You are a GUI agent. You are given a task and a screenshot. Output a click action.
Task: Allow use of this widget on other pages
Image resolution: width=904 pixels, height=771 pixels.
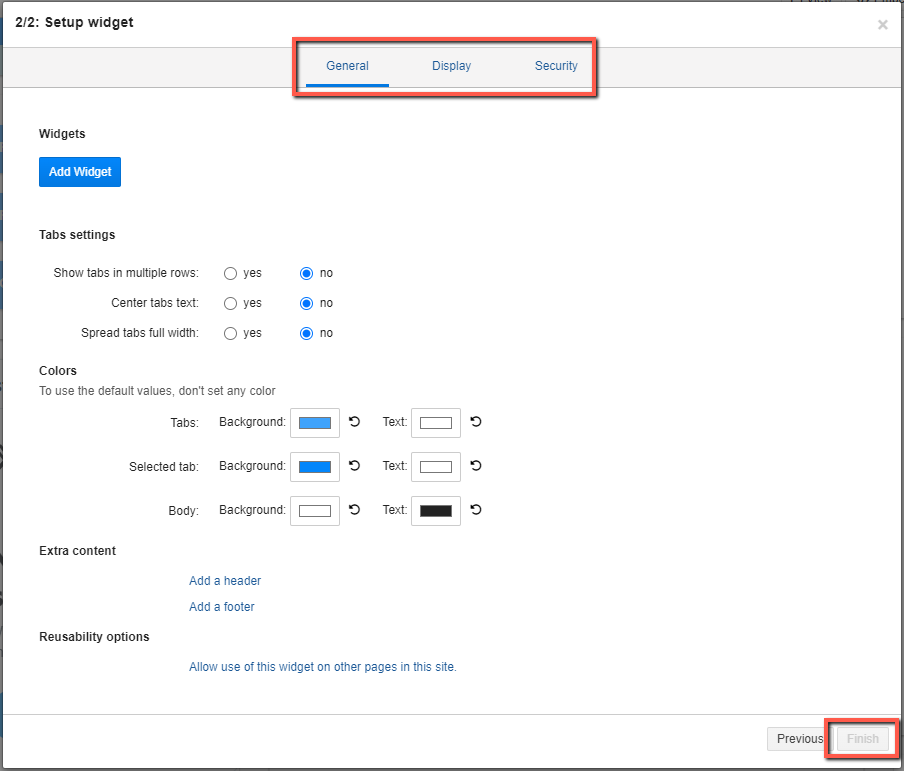coord(323,667)
